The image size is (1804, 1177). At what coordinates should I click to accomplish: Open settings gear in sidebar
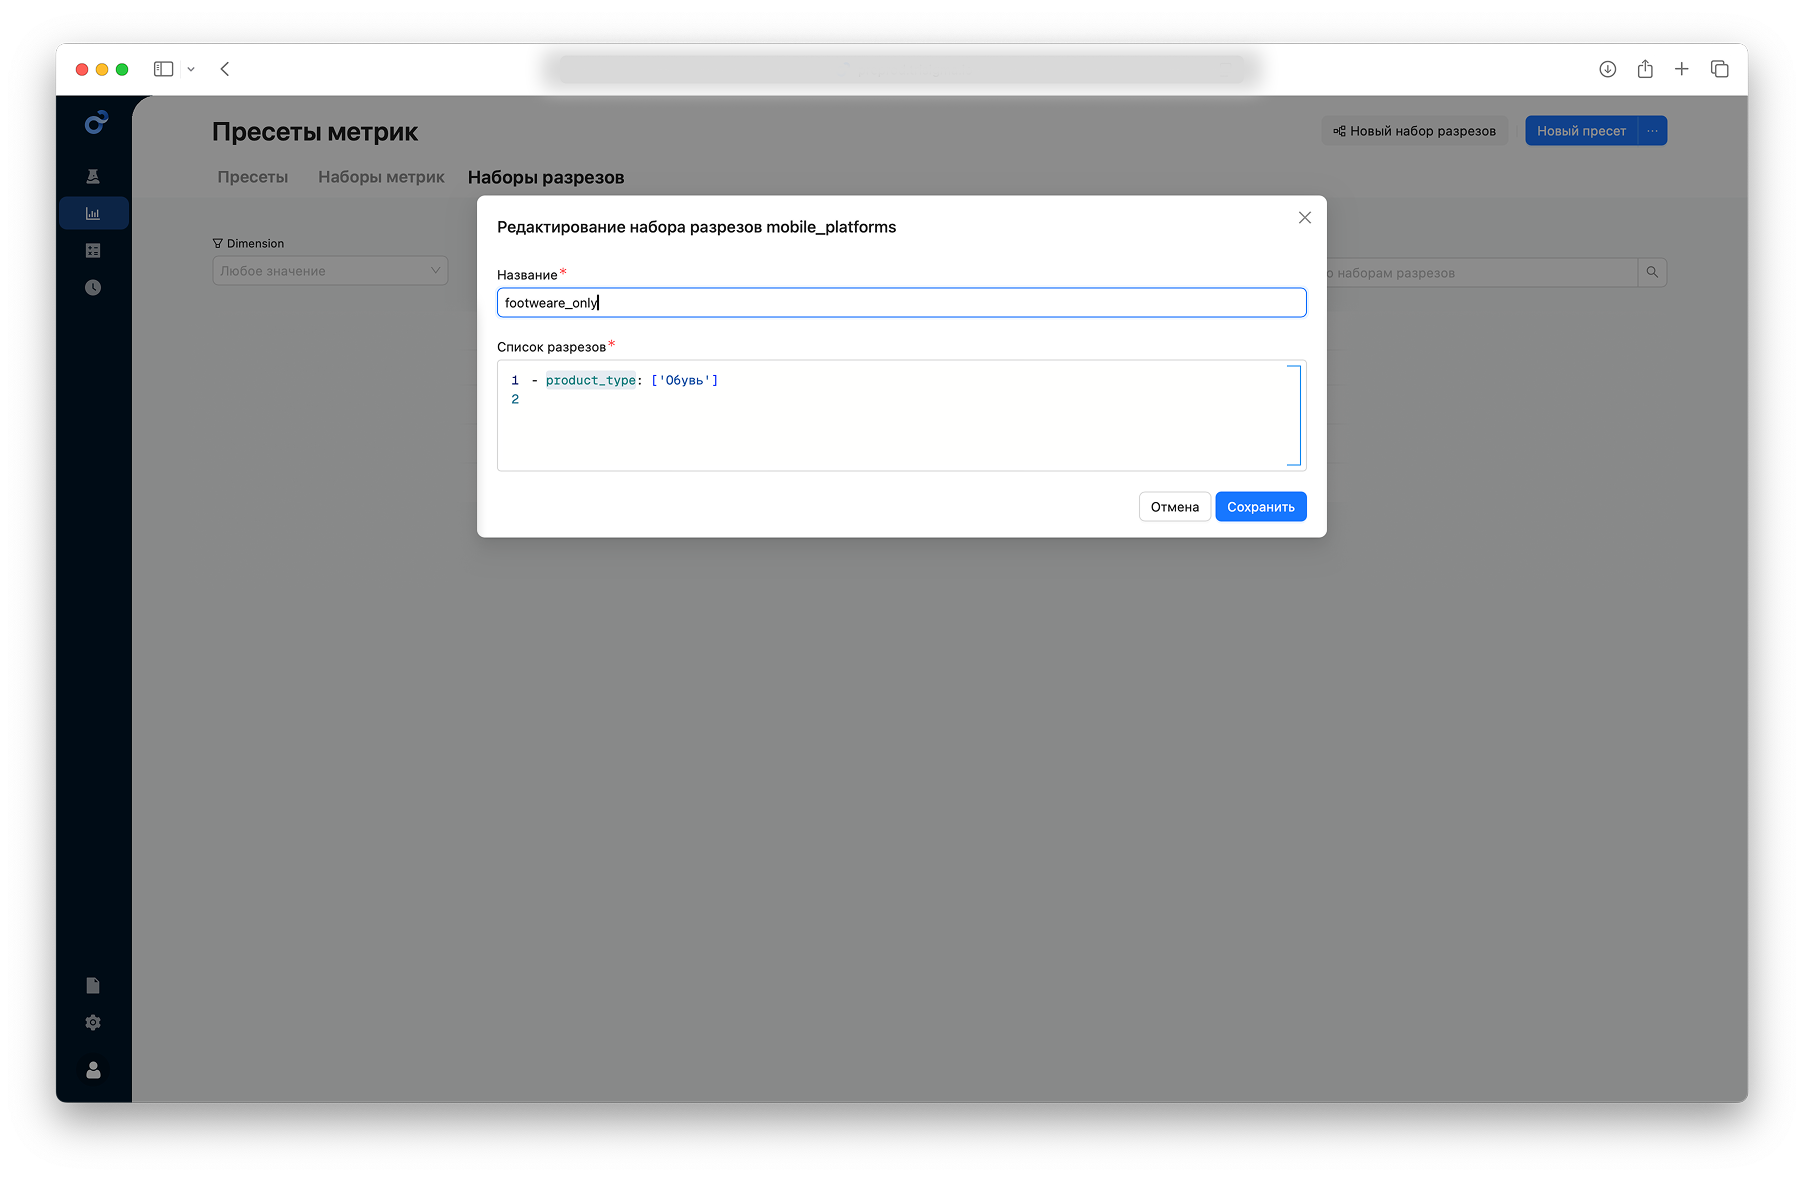tap(93, 1023)
